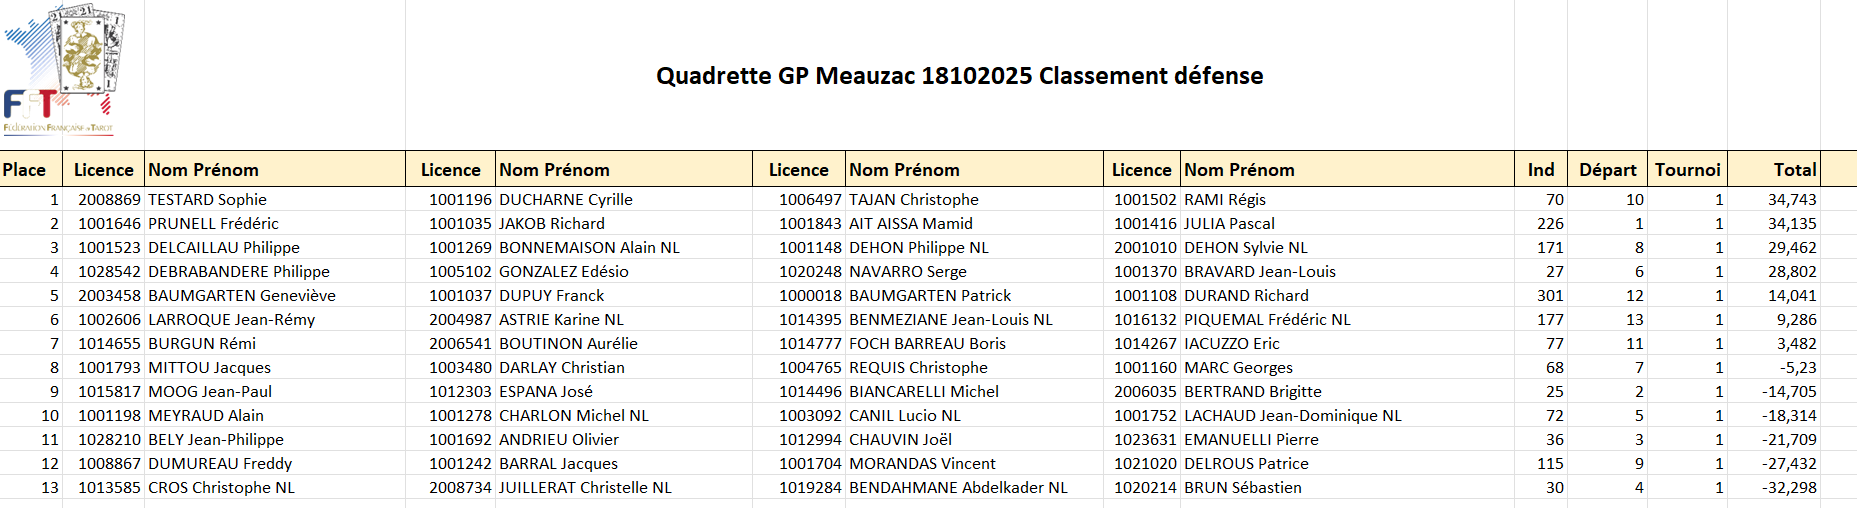This screenshot has height=508, width=1857.
Task: Select the cell DUCHARNE Cyrille
Action: coord(566,200)
